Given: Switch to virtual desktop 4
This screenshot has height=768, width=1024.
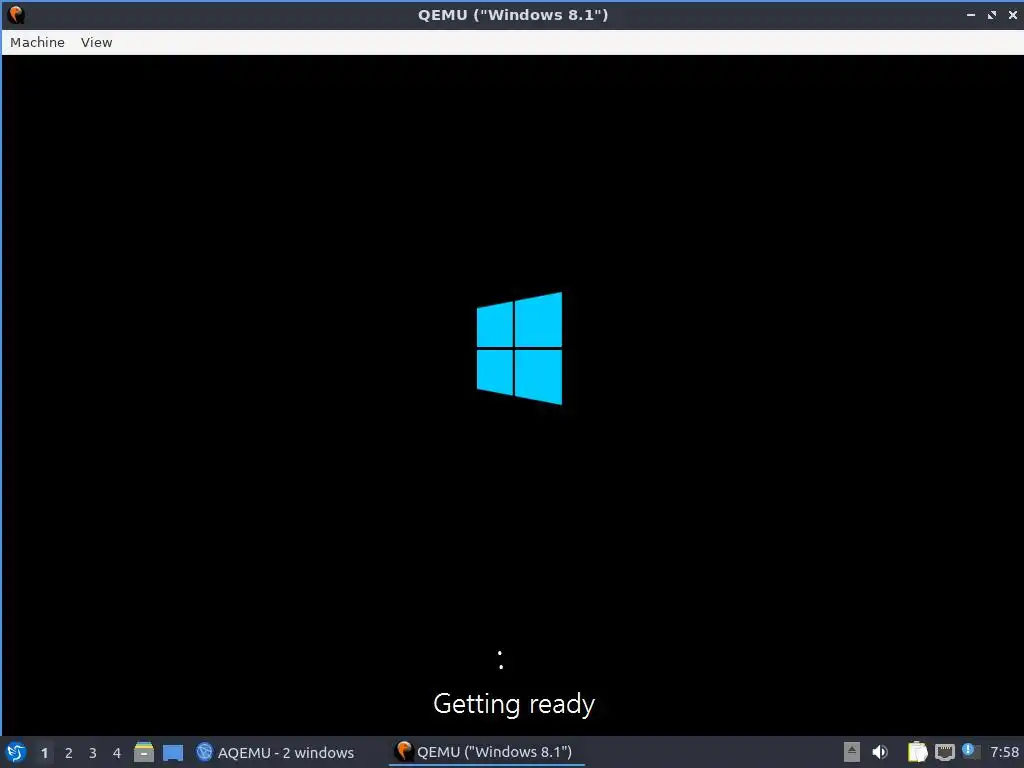Looking at the screenshot, I should pyautogui.click(x=117, y=753).
